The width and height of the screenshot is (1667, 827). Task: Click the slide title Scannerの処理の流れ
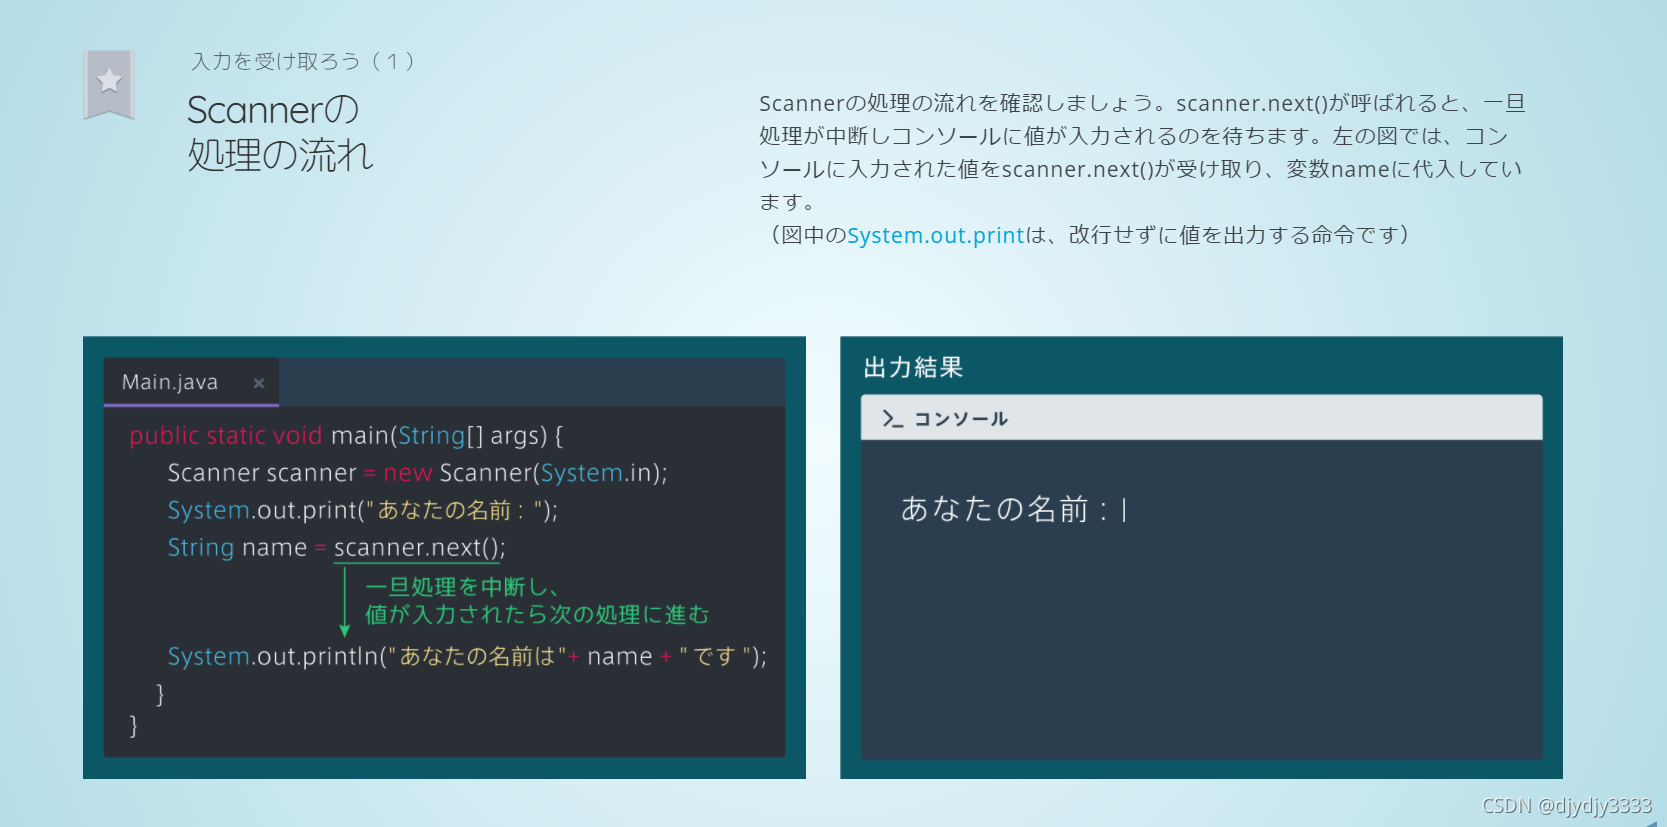coord(280,132)
